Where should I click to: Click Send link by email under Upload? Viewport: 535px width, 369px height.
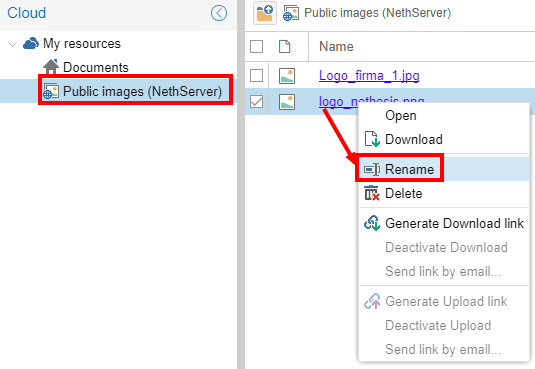tap(444, 349)
